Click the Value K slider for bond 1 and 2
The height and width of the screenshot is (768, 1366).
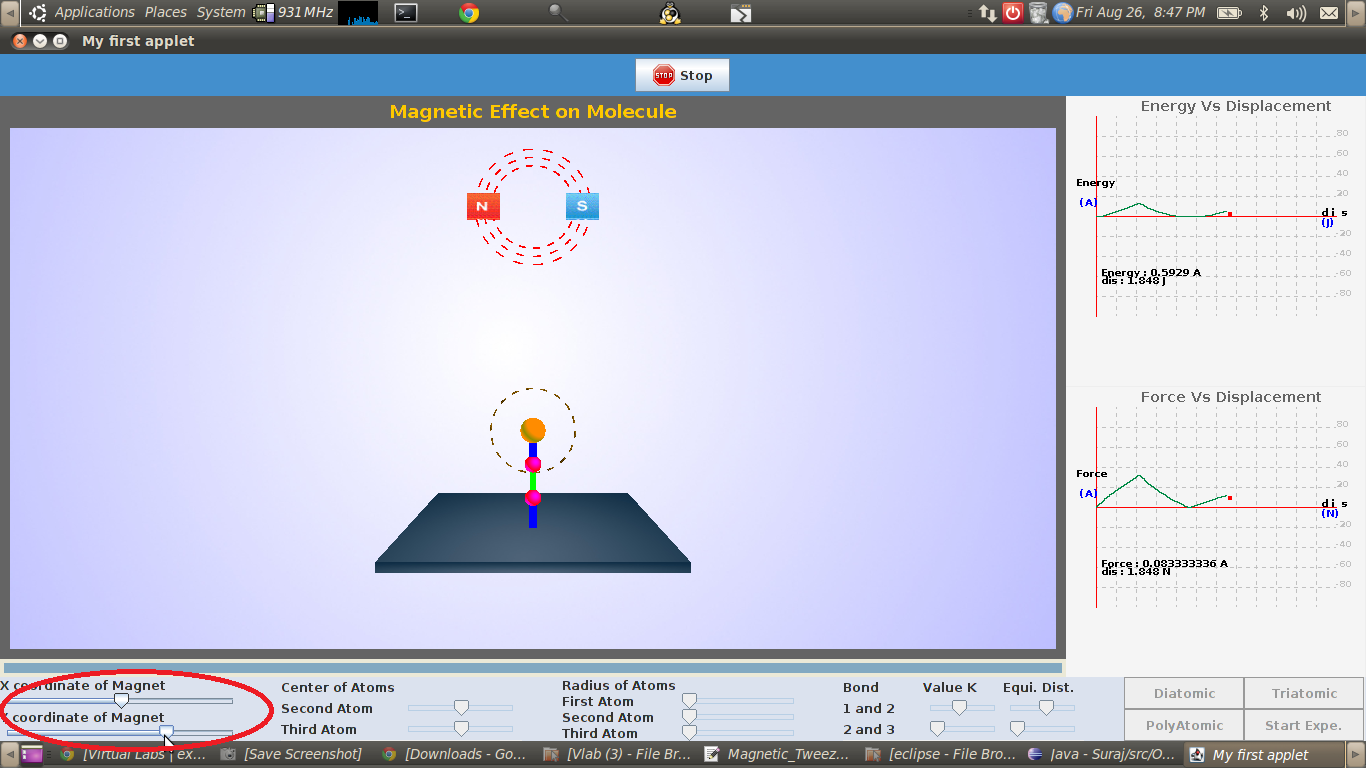(x=959, y=708)
